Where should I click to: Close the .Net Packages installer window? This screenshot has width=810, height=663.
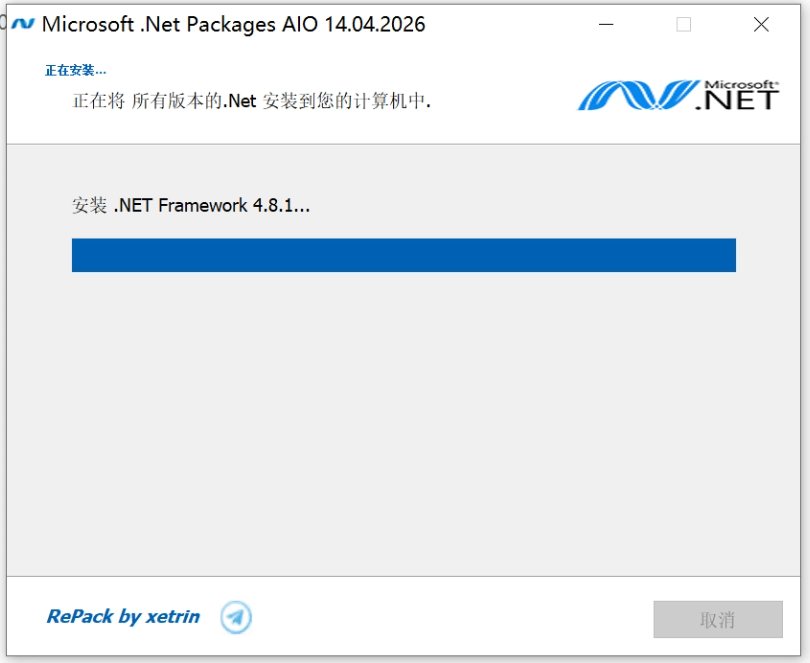761,25
